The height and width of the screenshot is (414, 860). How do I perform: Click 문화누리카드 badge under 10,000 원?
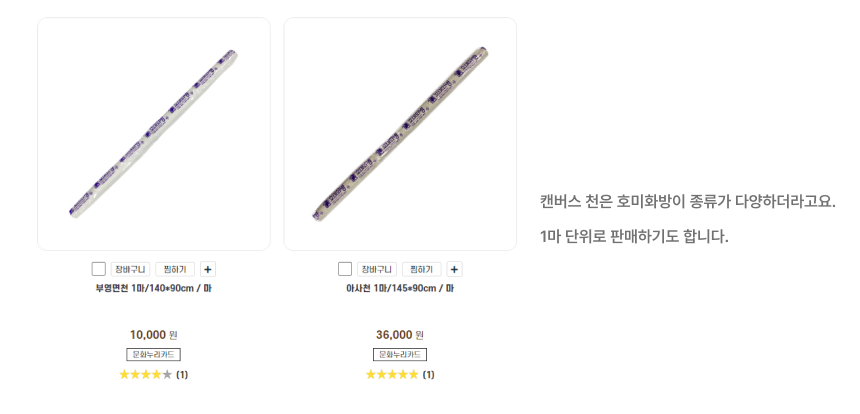pos(154,355)
